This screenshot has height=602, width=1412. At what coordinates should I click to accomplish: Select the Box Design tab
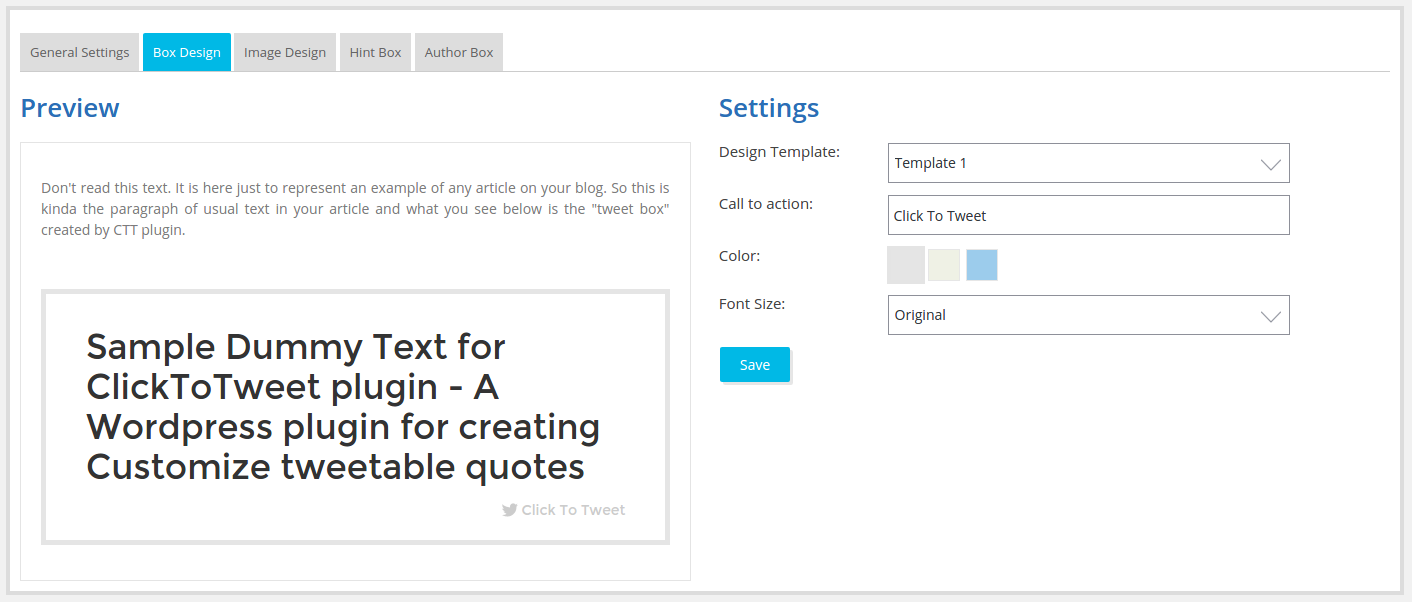pyautogui.click(x=186, y=51)
